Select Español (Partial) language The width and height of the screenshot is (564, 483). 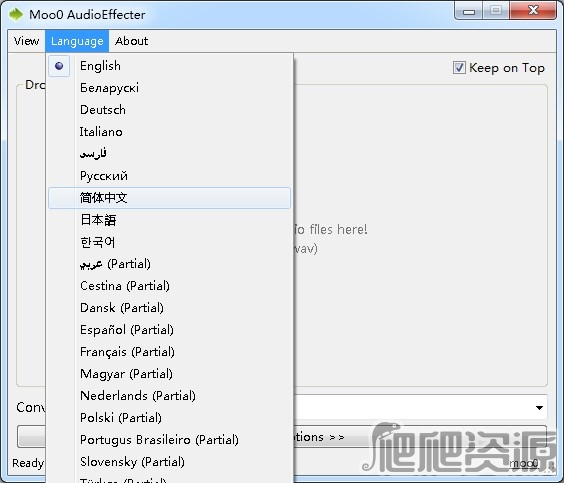(x=169, y=329)
